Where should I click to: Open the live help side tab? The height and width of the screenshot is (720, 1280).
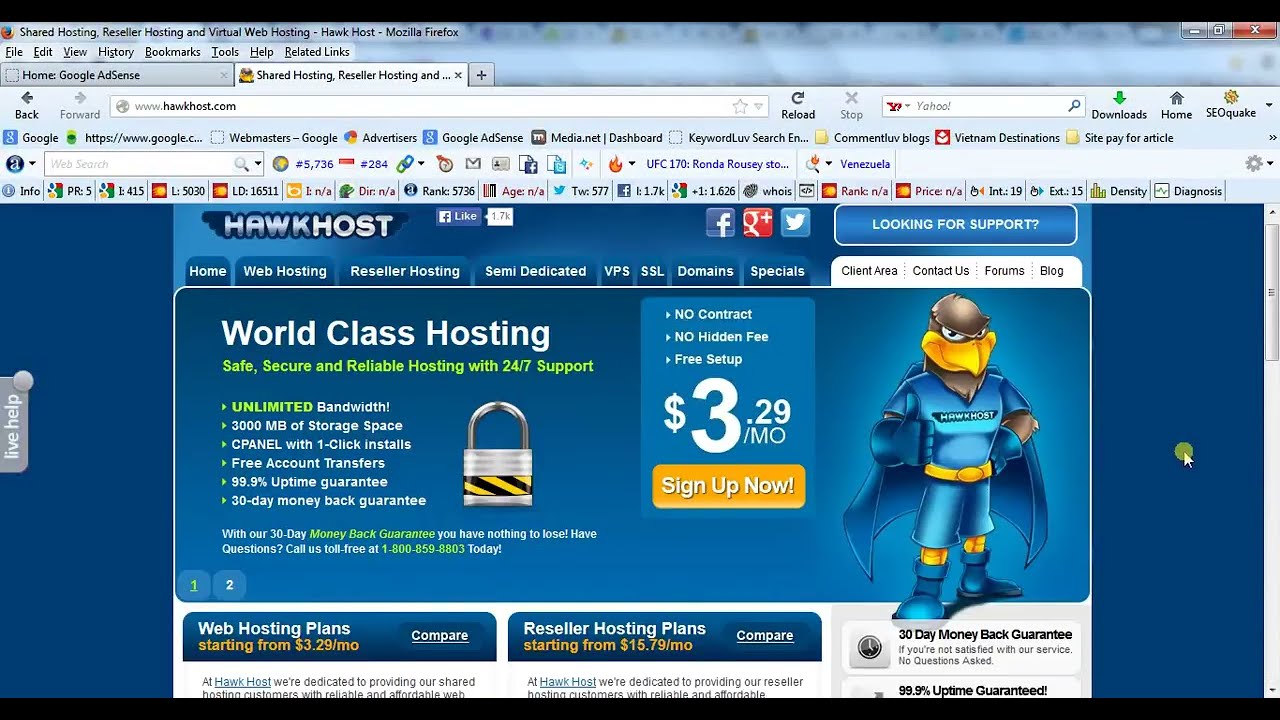[13, 425]
